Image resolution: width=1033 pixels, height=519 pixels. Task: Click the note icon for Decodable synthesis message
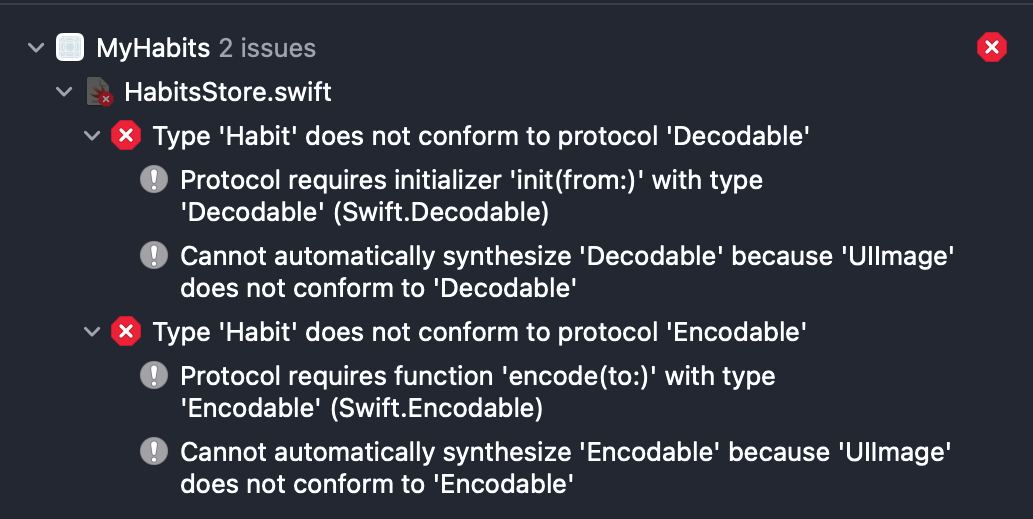pyautogui.click(x=154, y=255)
